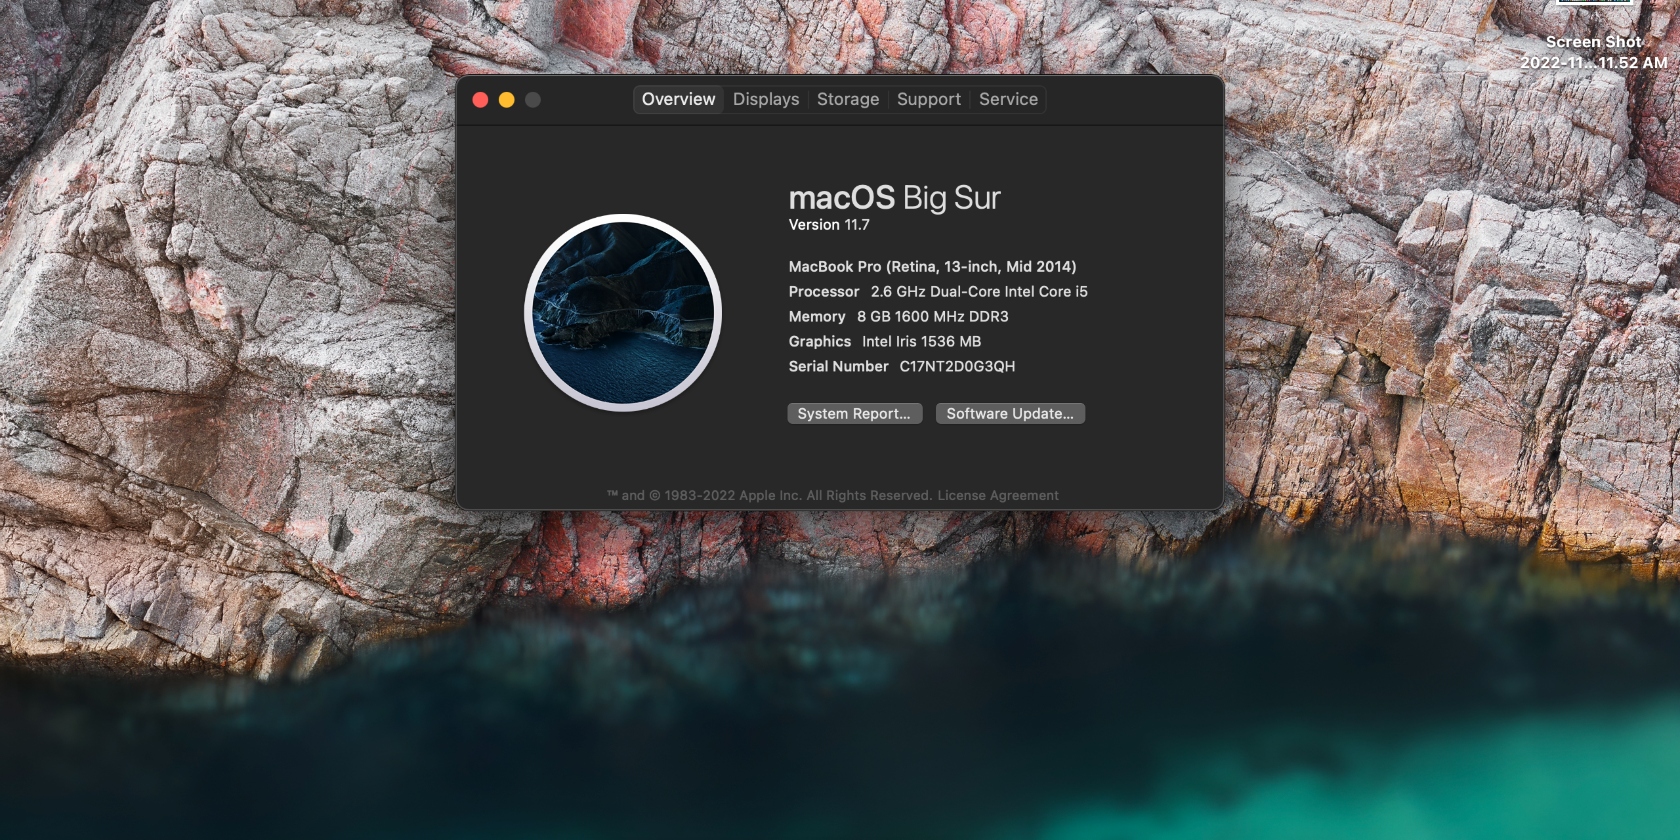
Task: Click the 8 GB 1600 MHz DDR3 value
Action: click(x=933, y=316)
